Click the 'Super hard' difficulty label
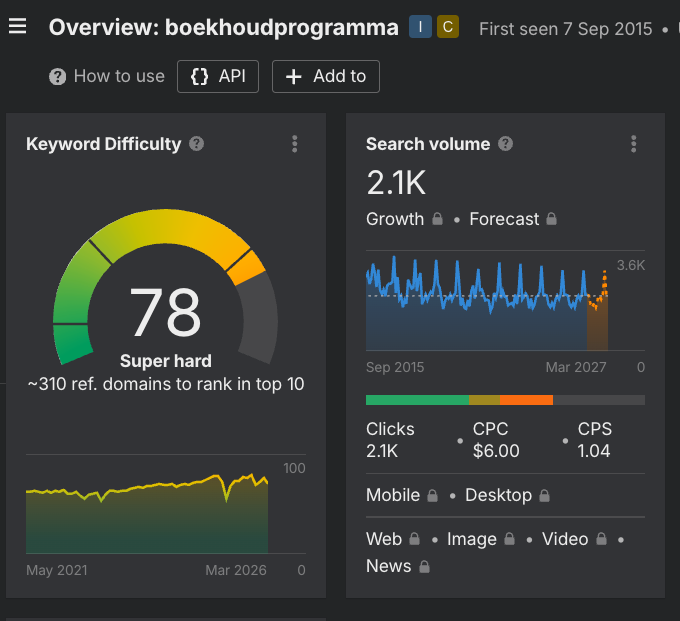 tap(166, 361)
